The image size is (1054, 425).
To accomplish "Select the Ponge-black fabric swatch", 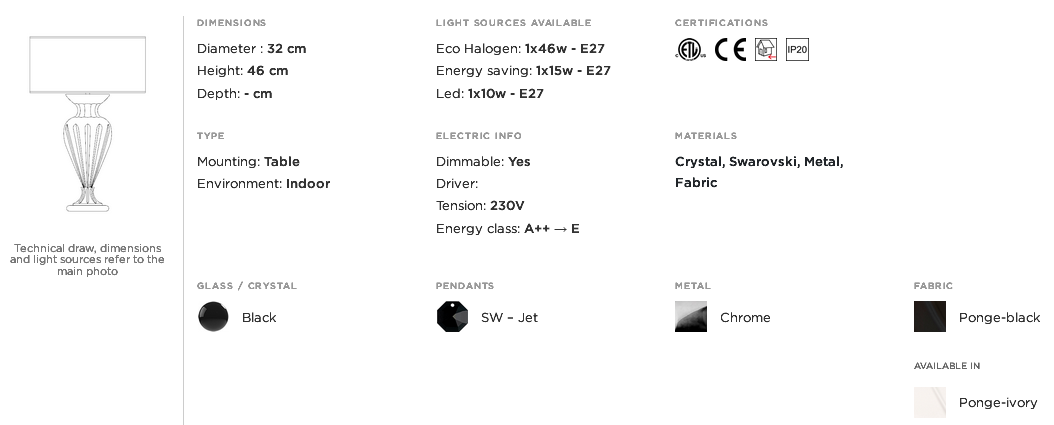I will (x=930, y=317).
